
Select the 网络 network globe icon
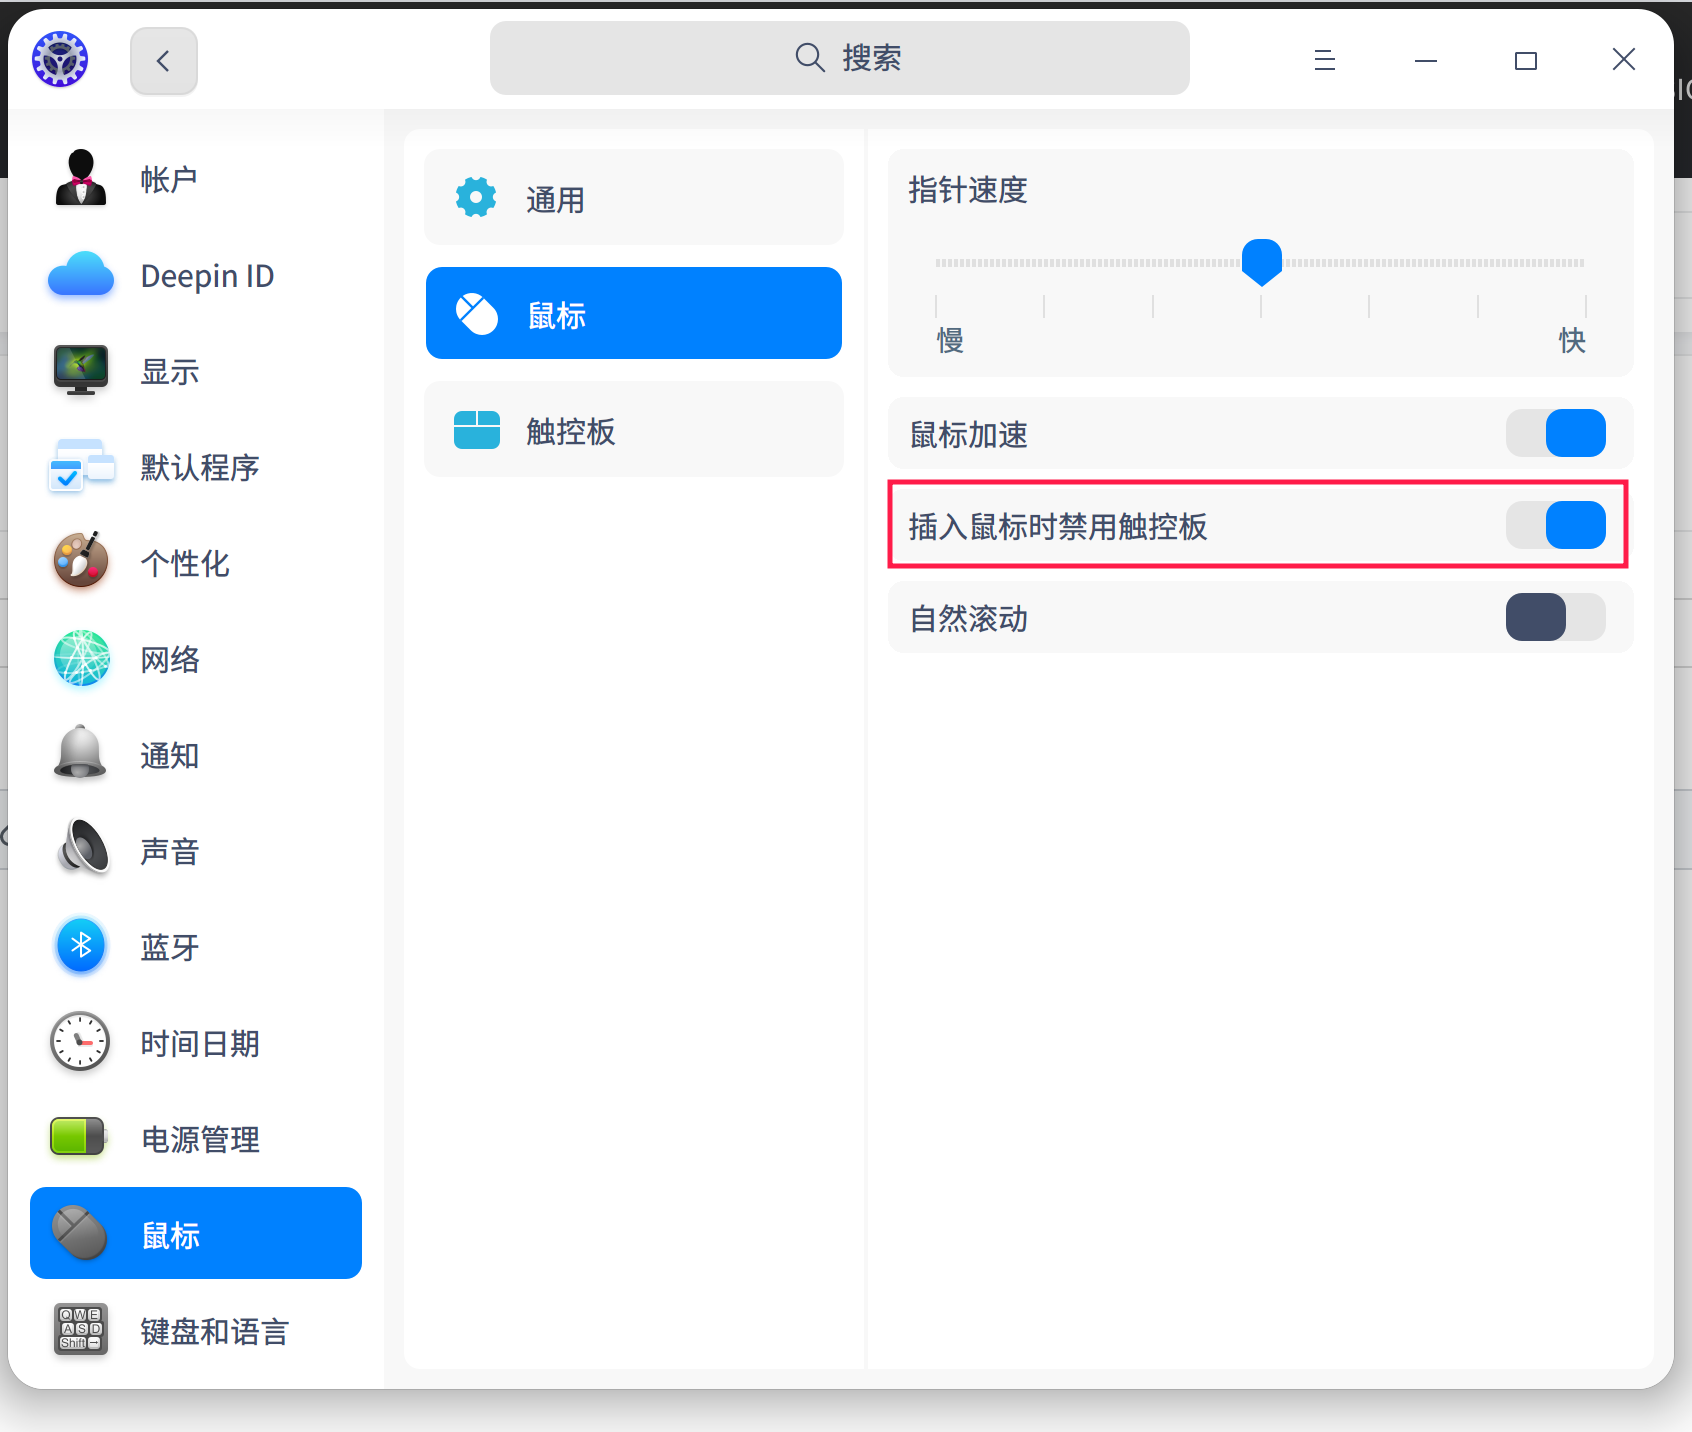click(x=81, y=659)
